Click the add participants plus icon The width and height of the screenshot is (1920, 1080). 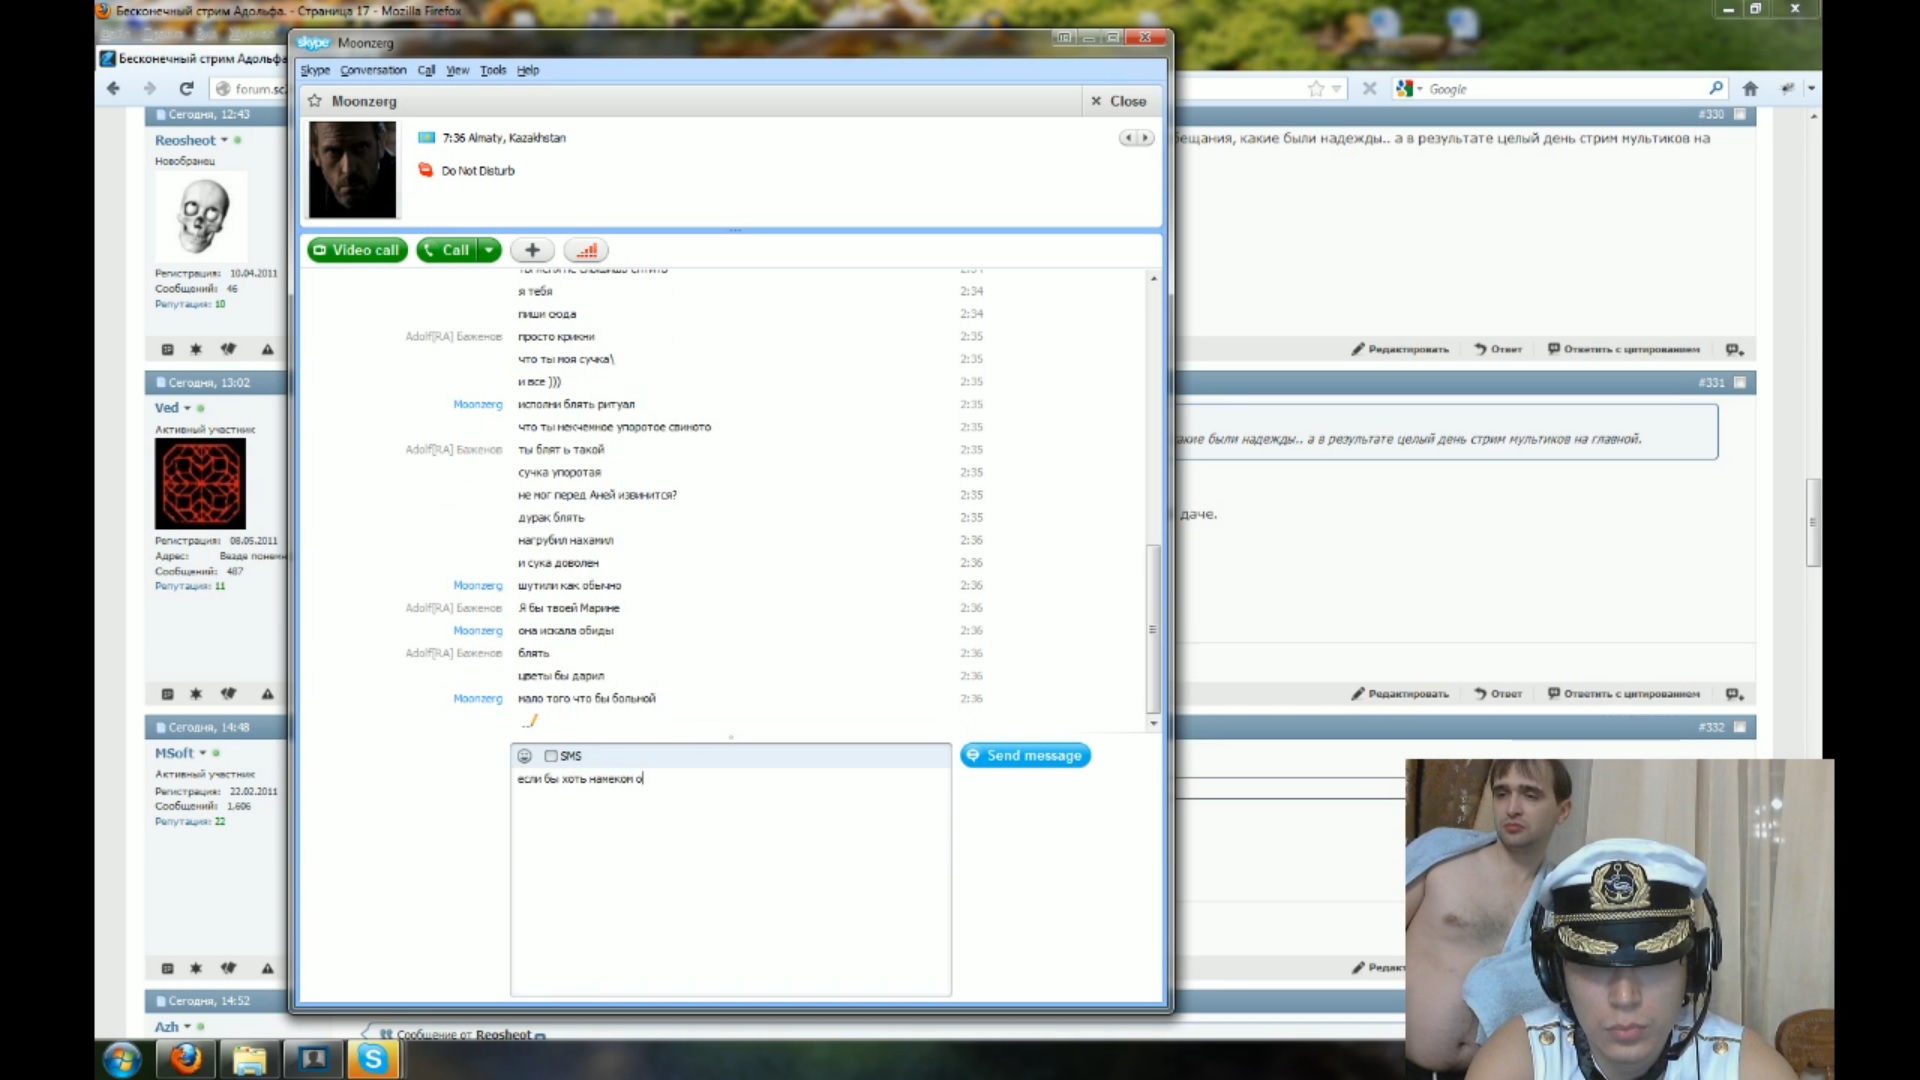pyautogui.click(x=532, y=250)
